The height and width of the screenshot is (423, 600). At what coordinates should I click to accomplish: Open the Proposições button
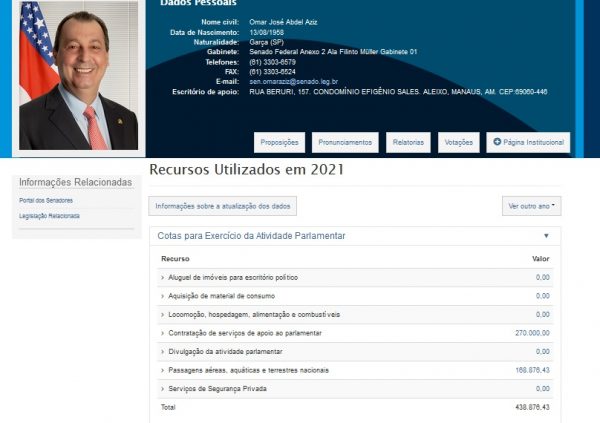click(279, 143)
